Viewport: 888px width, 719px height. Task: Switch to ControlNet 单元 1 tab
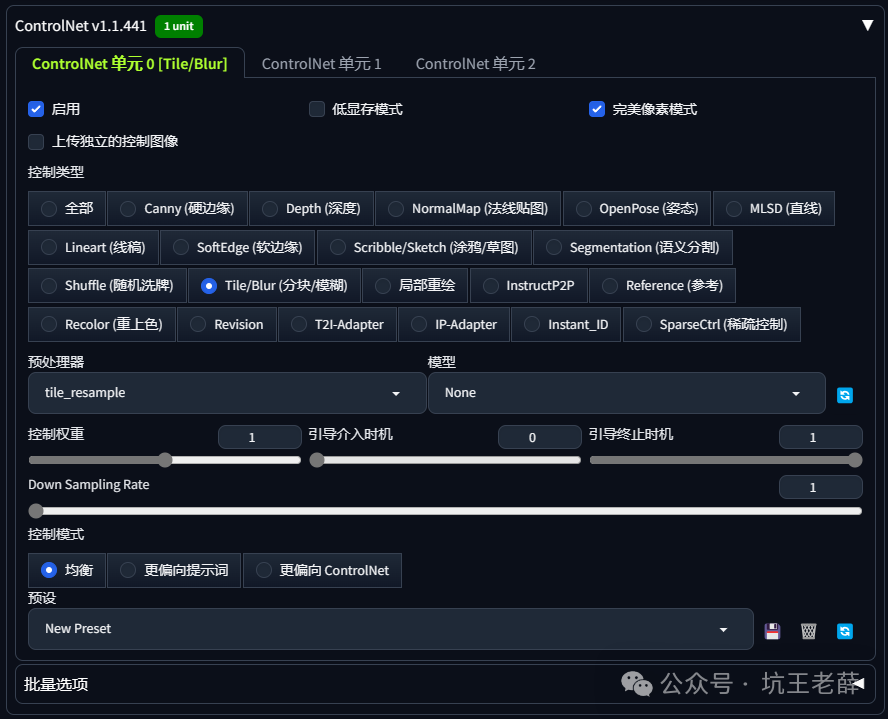tap(321, 63)
